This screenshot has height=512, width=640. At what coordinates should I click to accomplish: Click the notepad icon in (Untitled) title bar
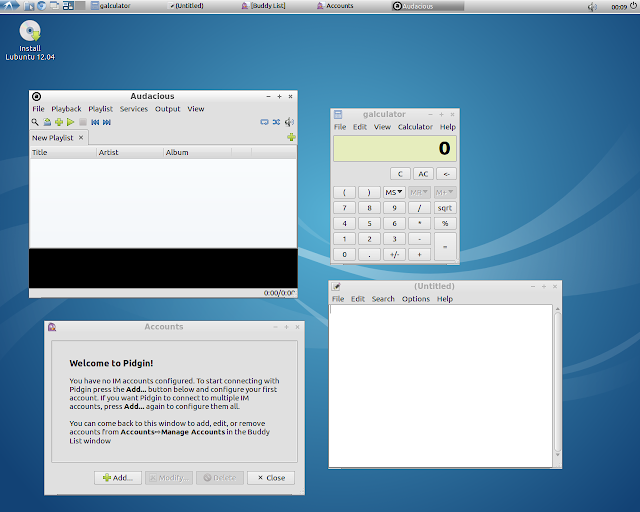[336, 286]
